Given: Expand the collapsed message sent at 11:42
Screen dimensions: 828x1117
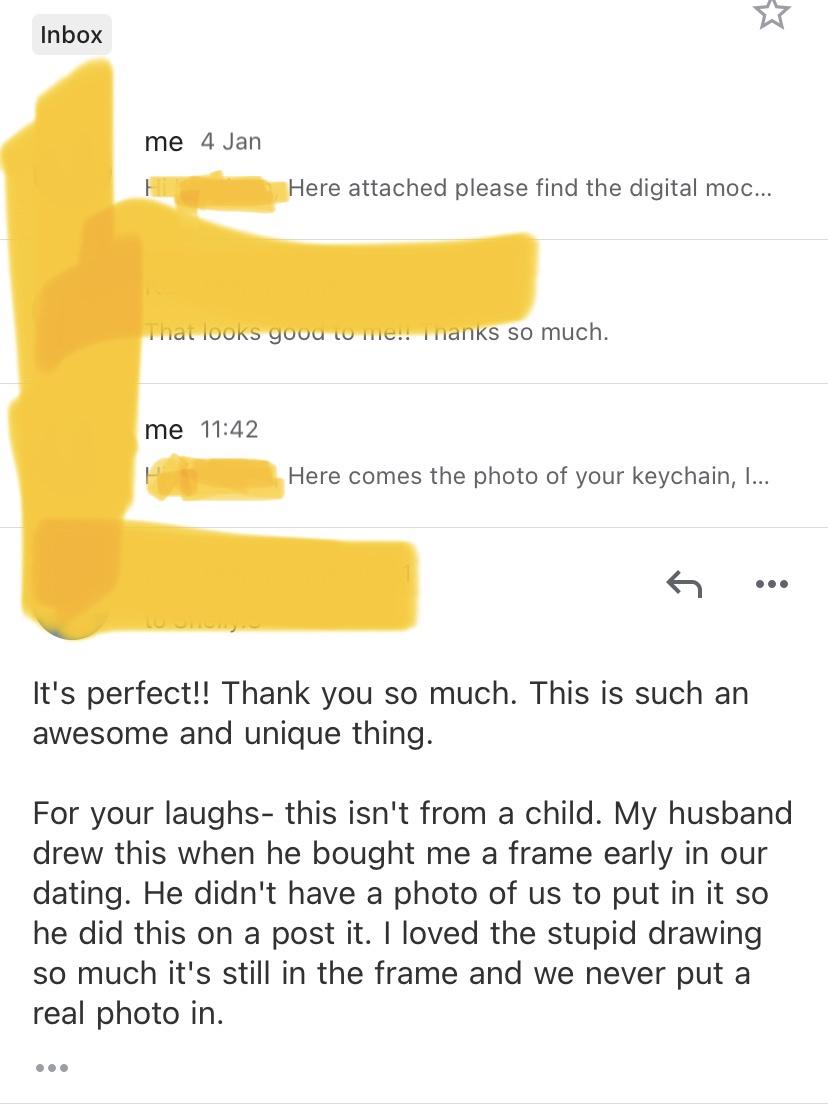Looking at the screenshot, I should pyautogui.click(x=414, y=454).
